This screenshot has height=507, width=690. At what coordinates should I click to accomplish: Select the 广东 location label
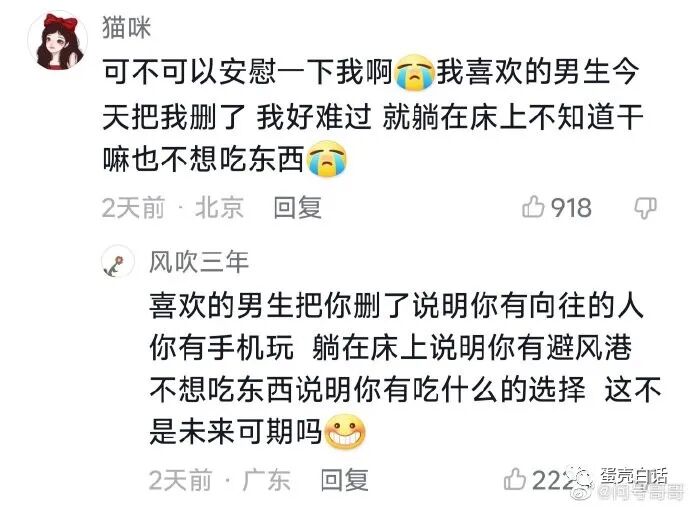[266, 480]
